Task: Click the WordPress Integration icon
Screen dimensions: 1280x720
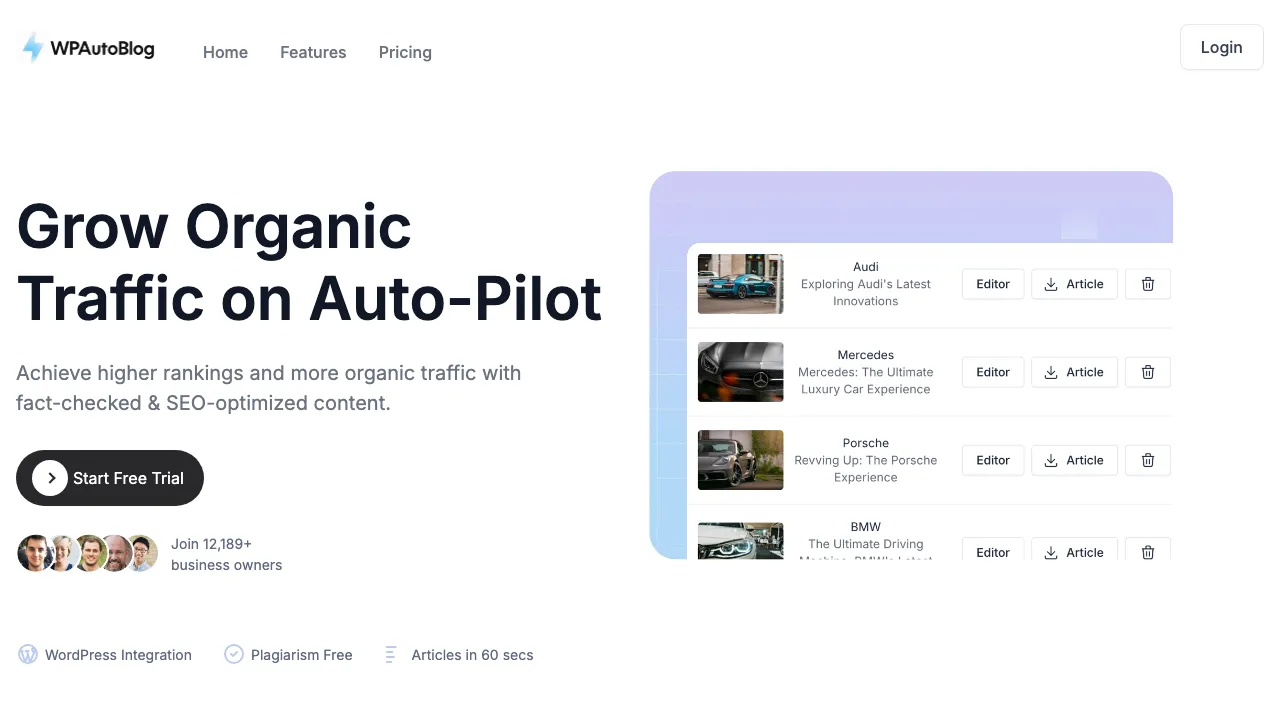Action: coord(29,654)
